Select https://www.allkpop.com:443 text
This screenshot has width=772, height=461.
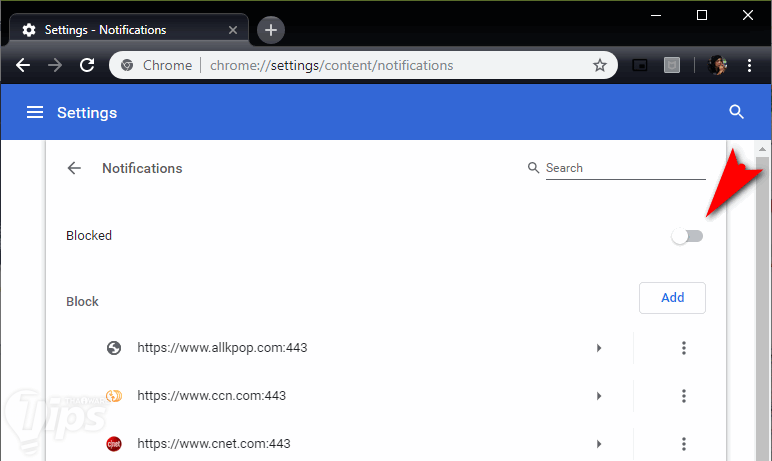click(222, 348)
